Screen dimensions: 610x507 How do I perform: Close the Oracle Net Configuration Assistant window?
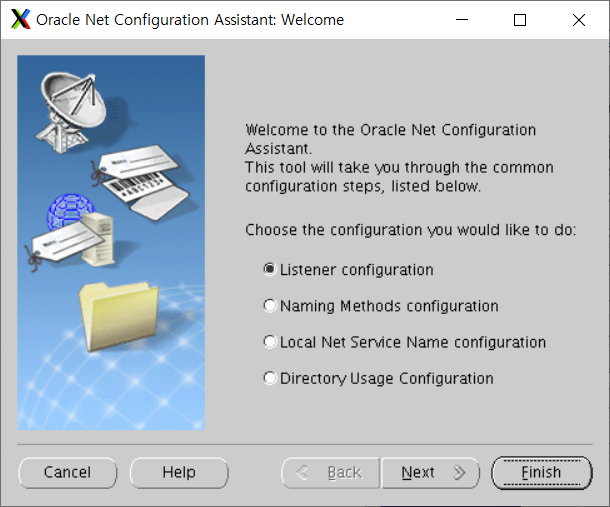click(x=578, y=19)
